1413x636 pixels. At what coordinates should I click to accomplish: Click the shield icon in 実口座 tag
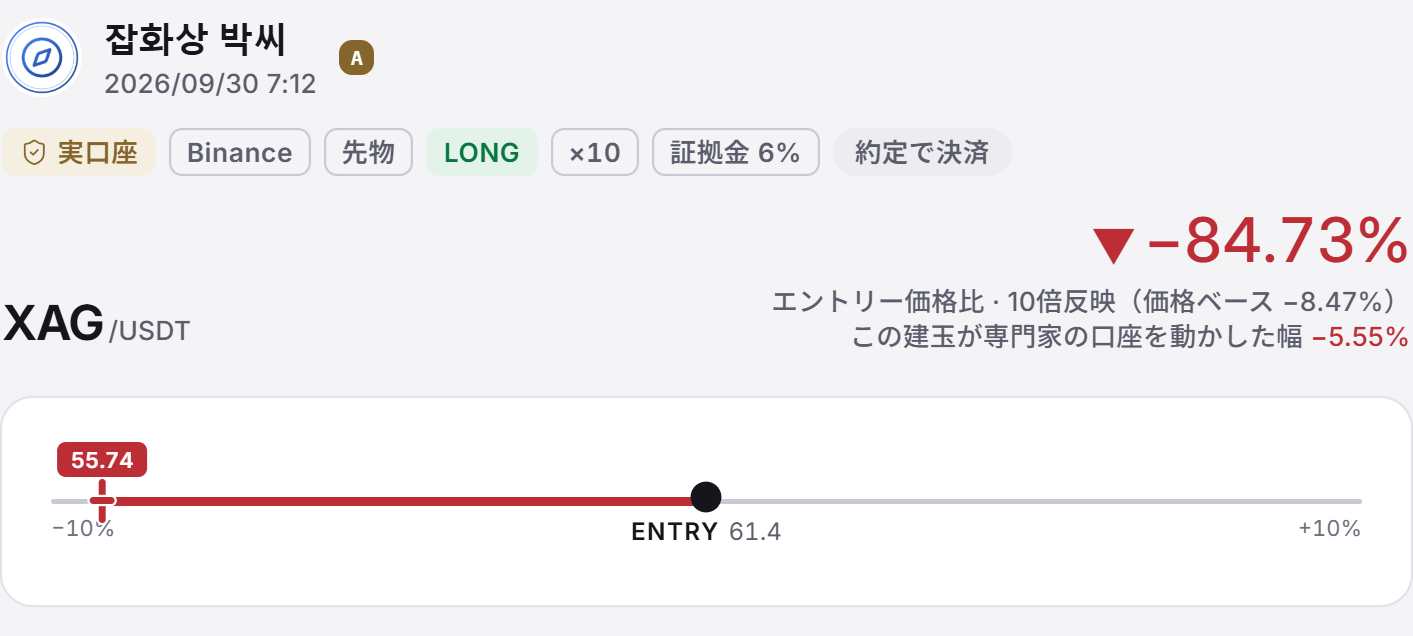35,152
